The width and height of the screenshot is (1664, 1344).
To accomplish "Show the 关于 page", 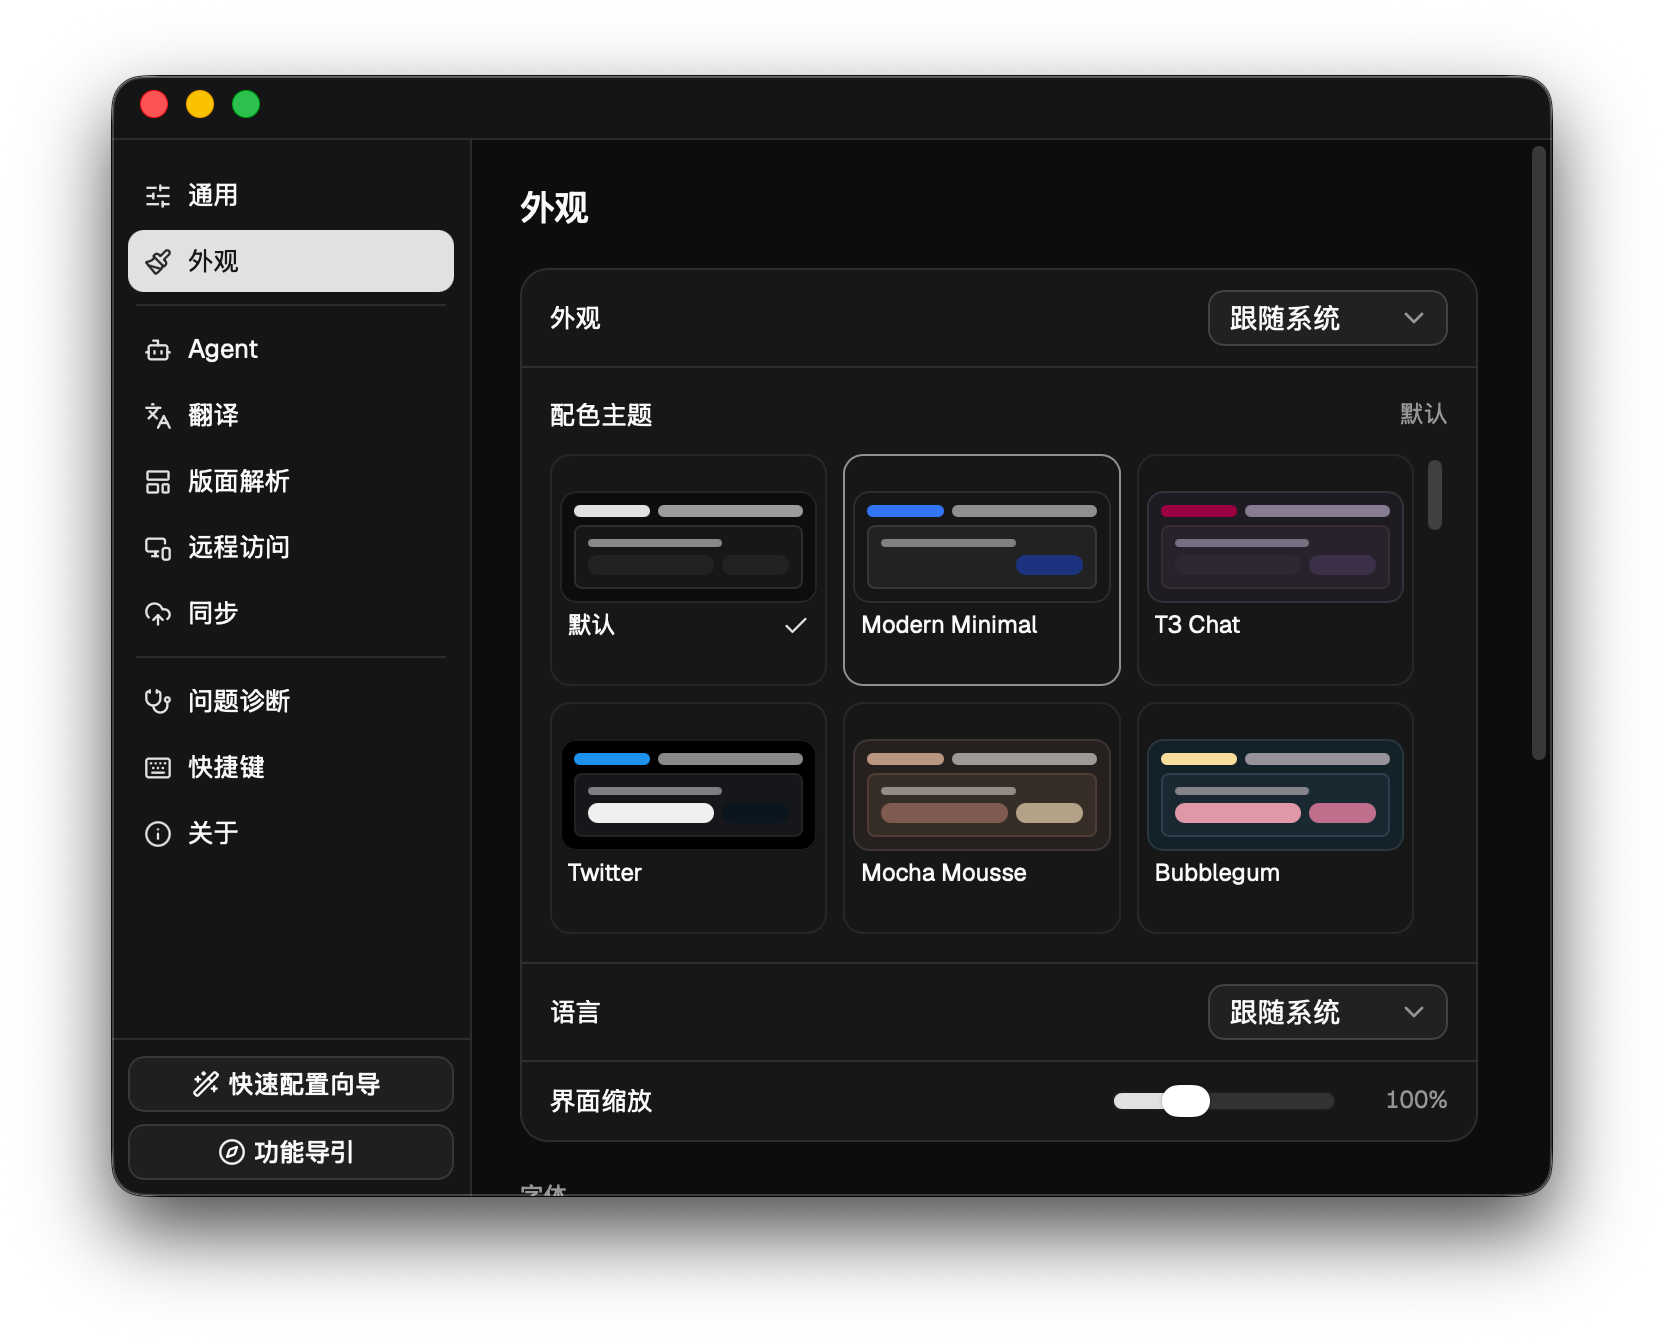I will [x=291, y=834].
